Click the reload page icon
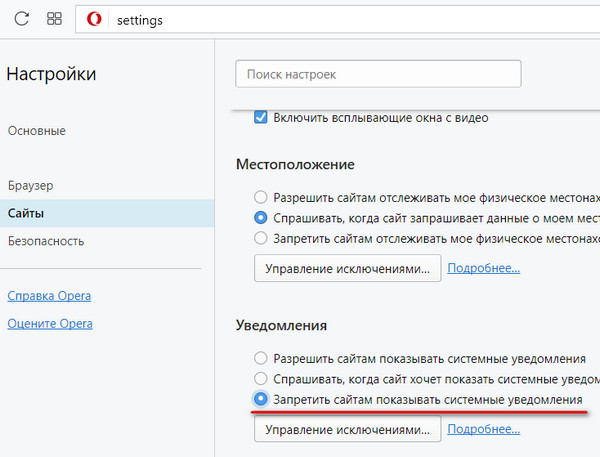 (22, 20)
